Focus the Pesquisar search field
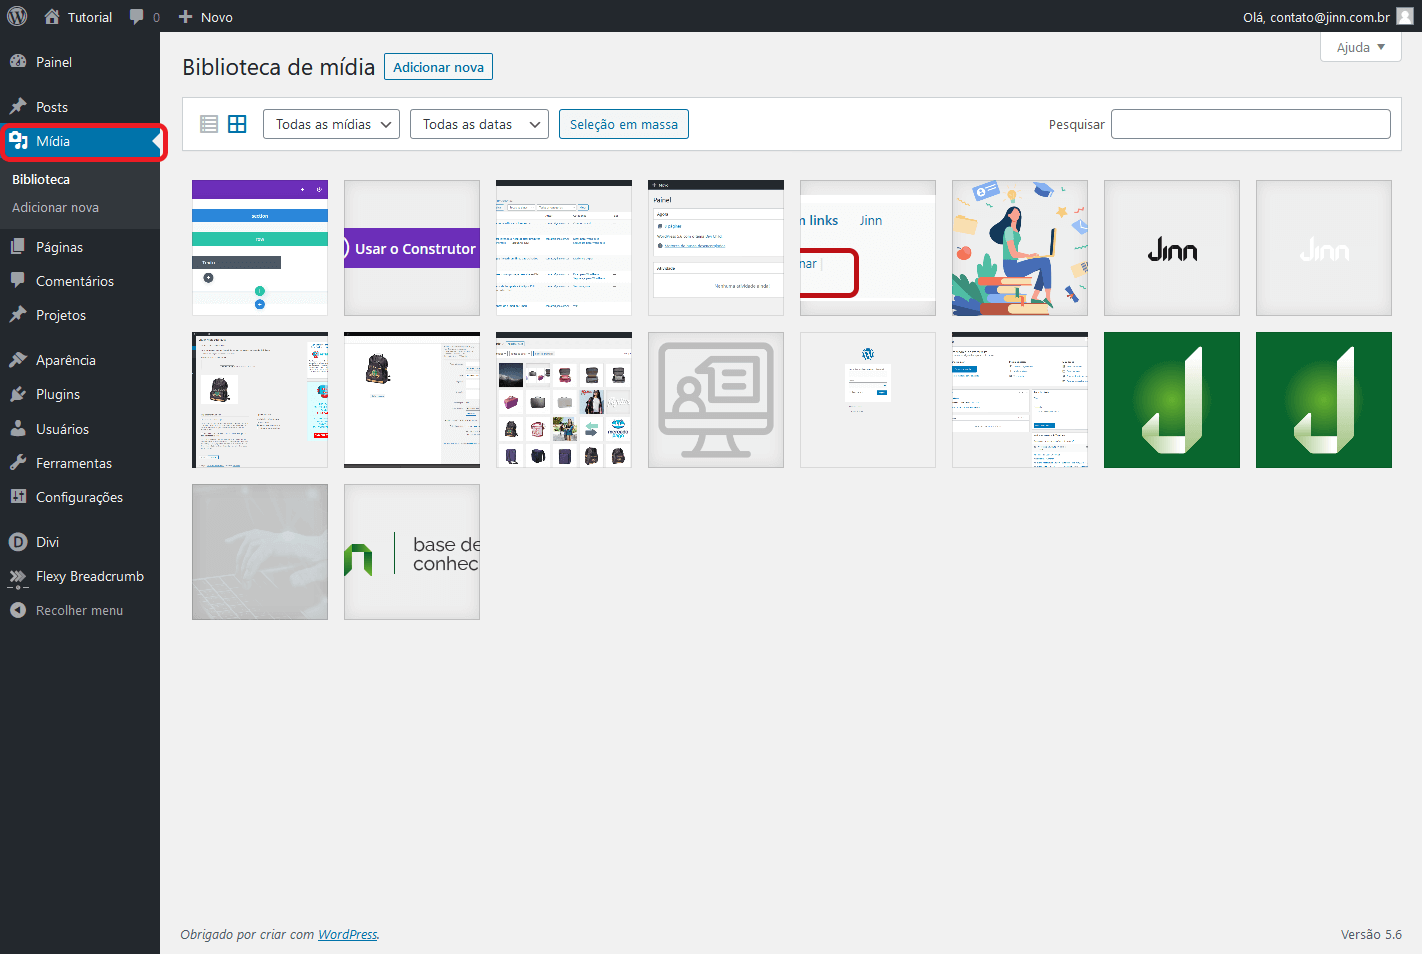 coord(1250,124)
